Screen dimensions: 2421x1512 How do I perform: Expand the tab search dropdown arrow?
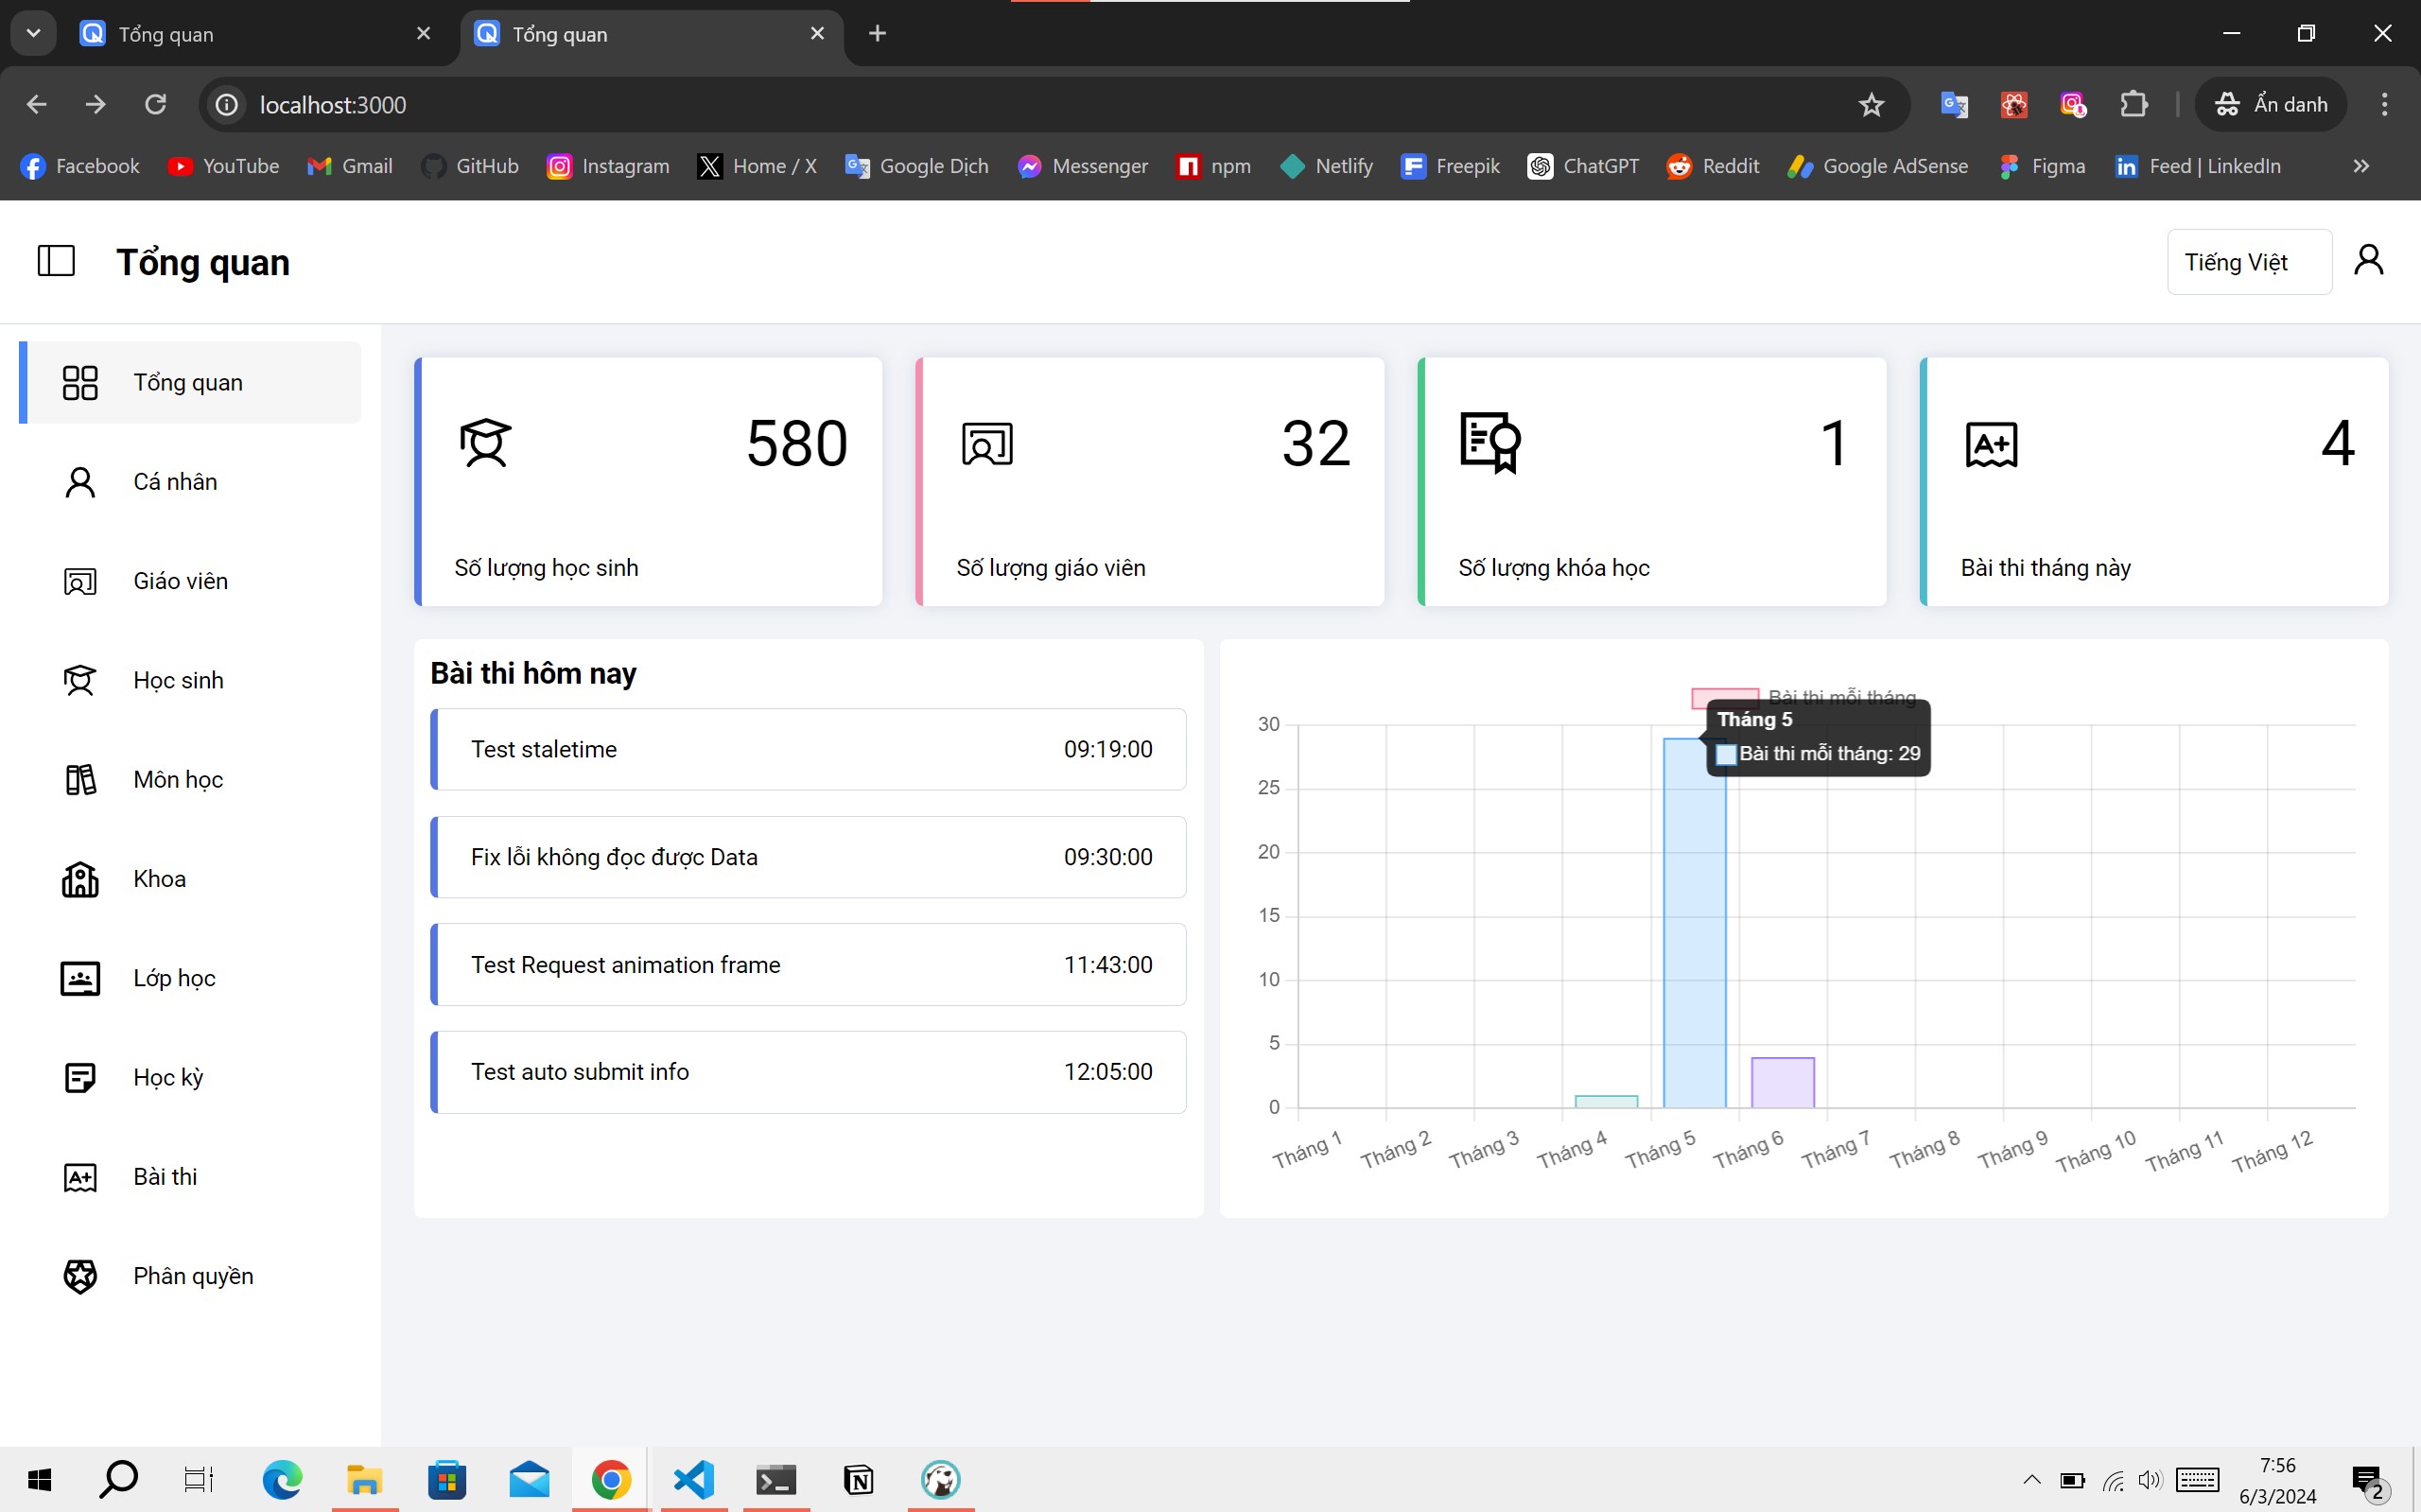pos(33,34)
